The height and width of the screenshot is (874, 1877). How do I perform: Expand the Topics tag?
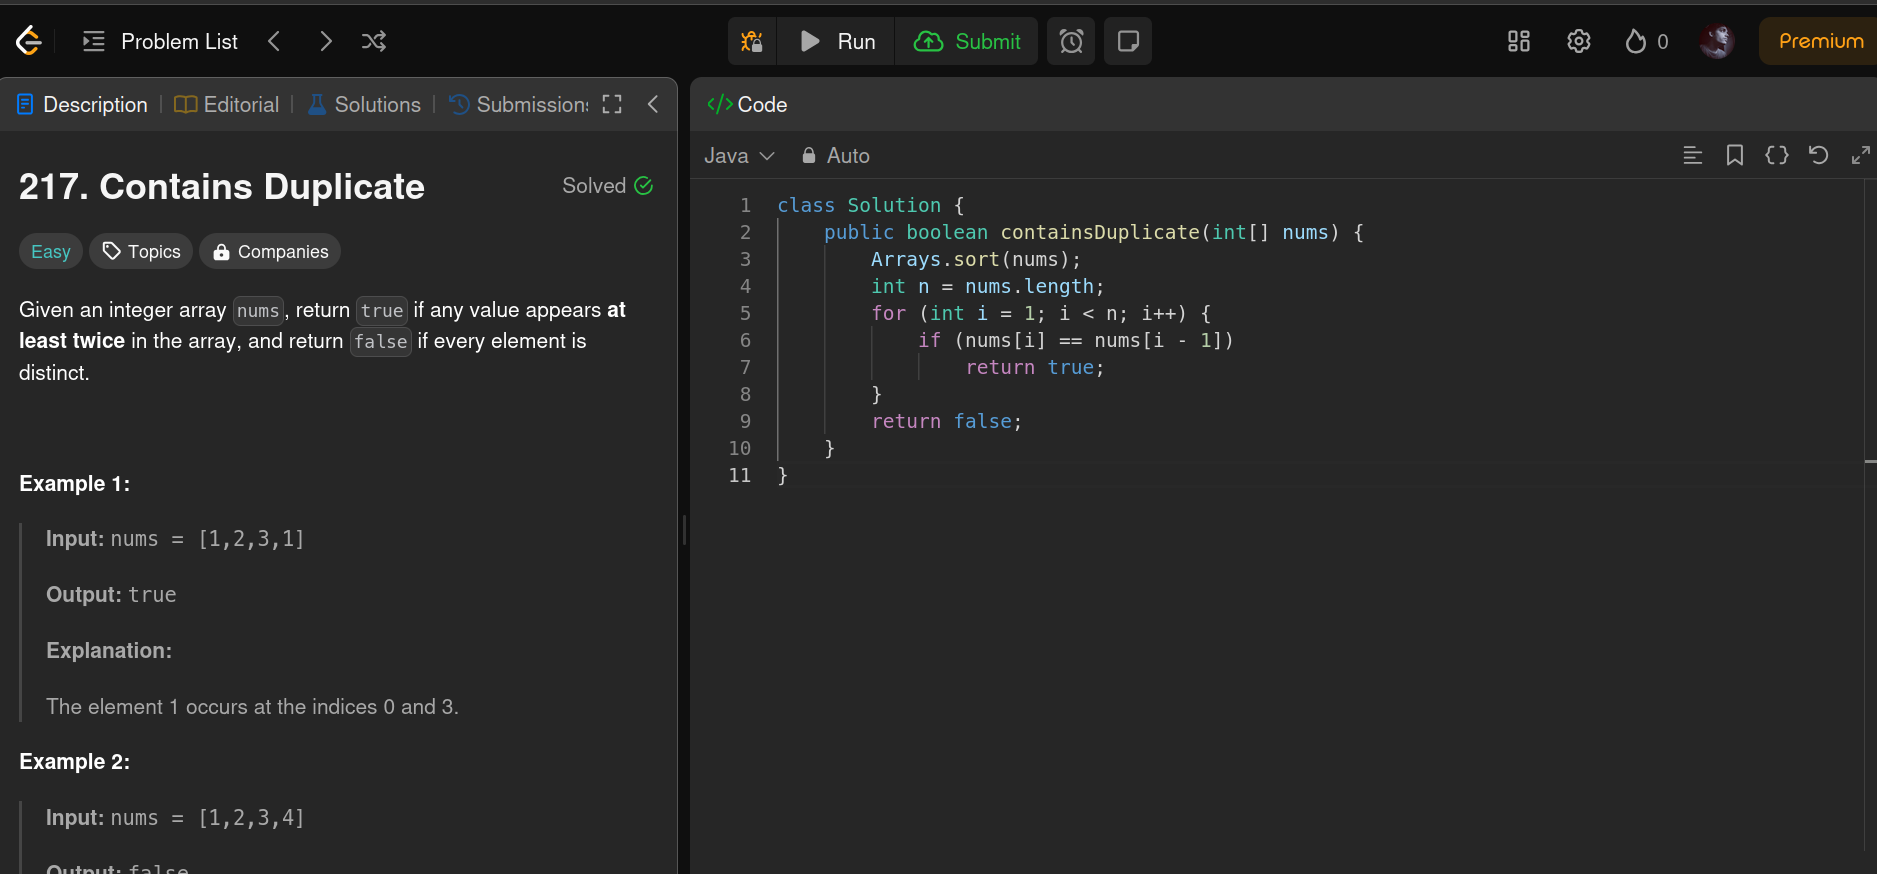pyautogui.click(x=141, y=252)
